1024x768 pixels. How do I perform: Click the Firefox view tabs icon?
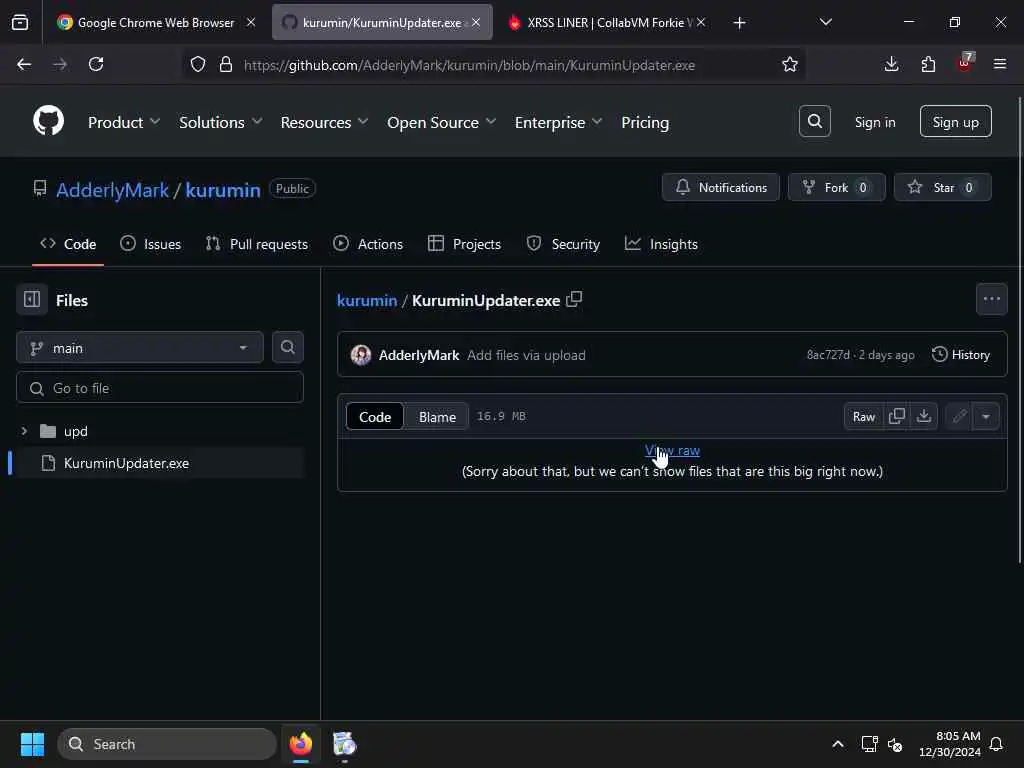[x=20, y=22]
